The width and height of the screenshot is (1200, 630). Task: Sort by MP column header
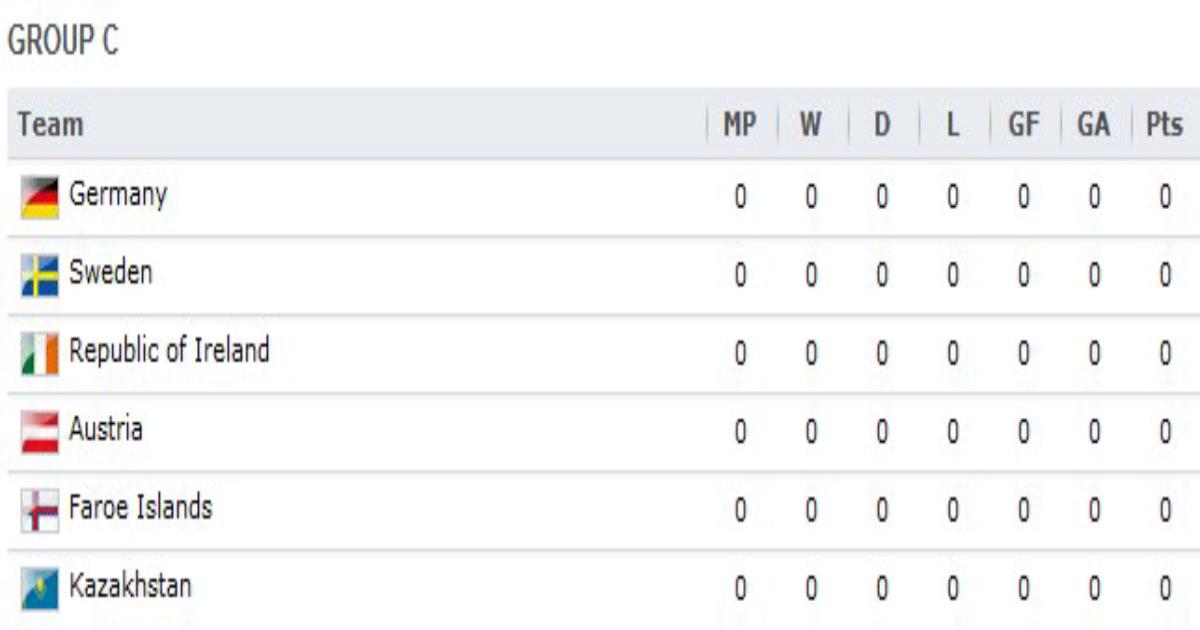[740, 125]
